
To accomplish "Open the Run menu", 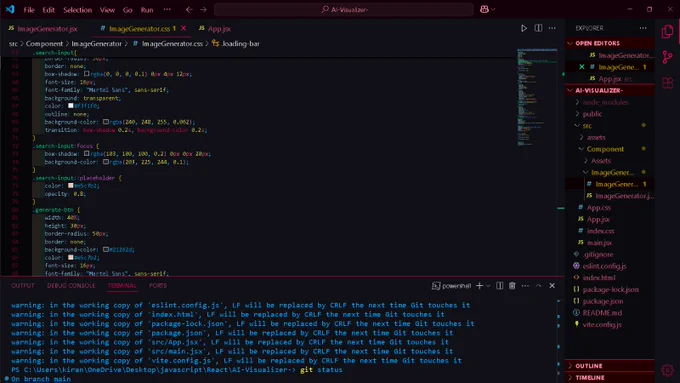I will [x=147, y=10].
